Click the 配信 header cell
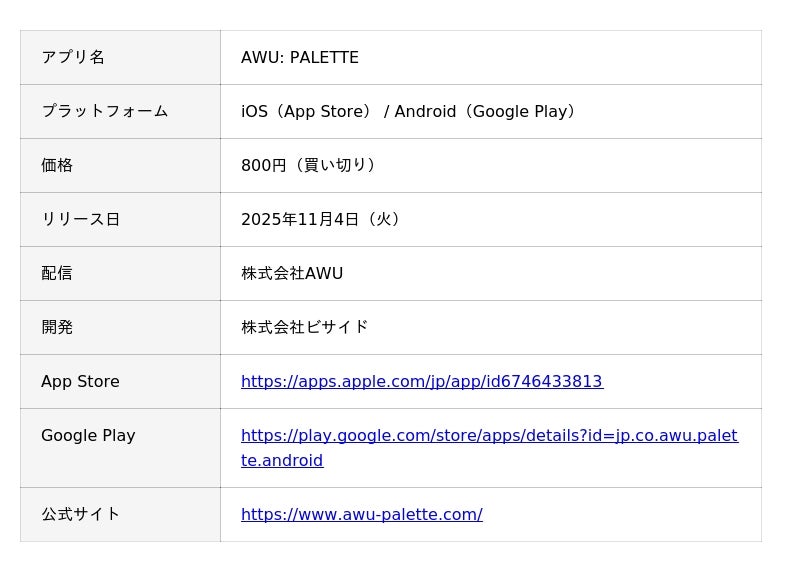The image size is (800, 572). tap(57, 274)
